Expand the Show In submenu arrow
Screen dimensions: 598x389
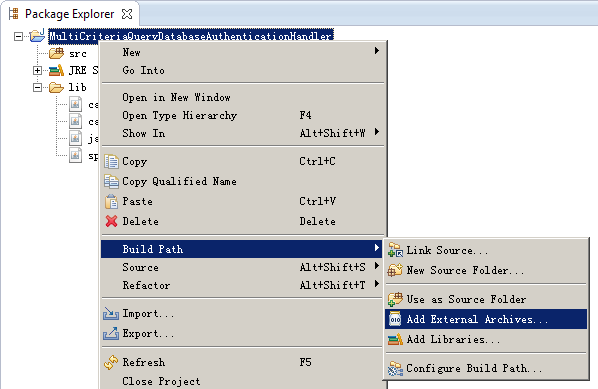377,132
